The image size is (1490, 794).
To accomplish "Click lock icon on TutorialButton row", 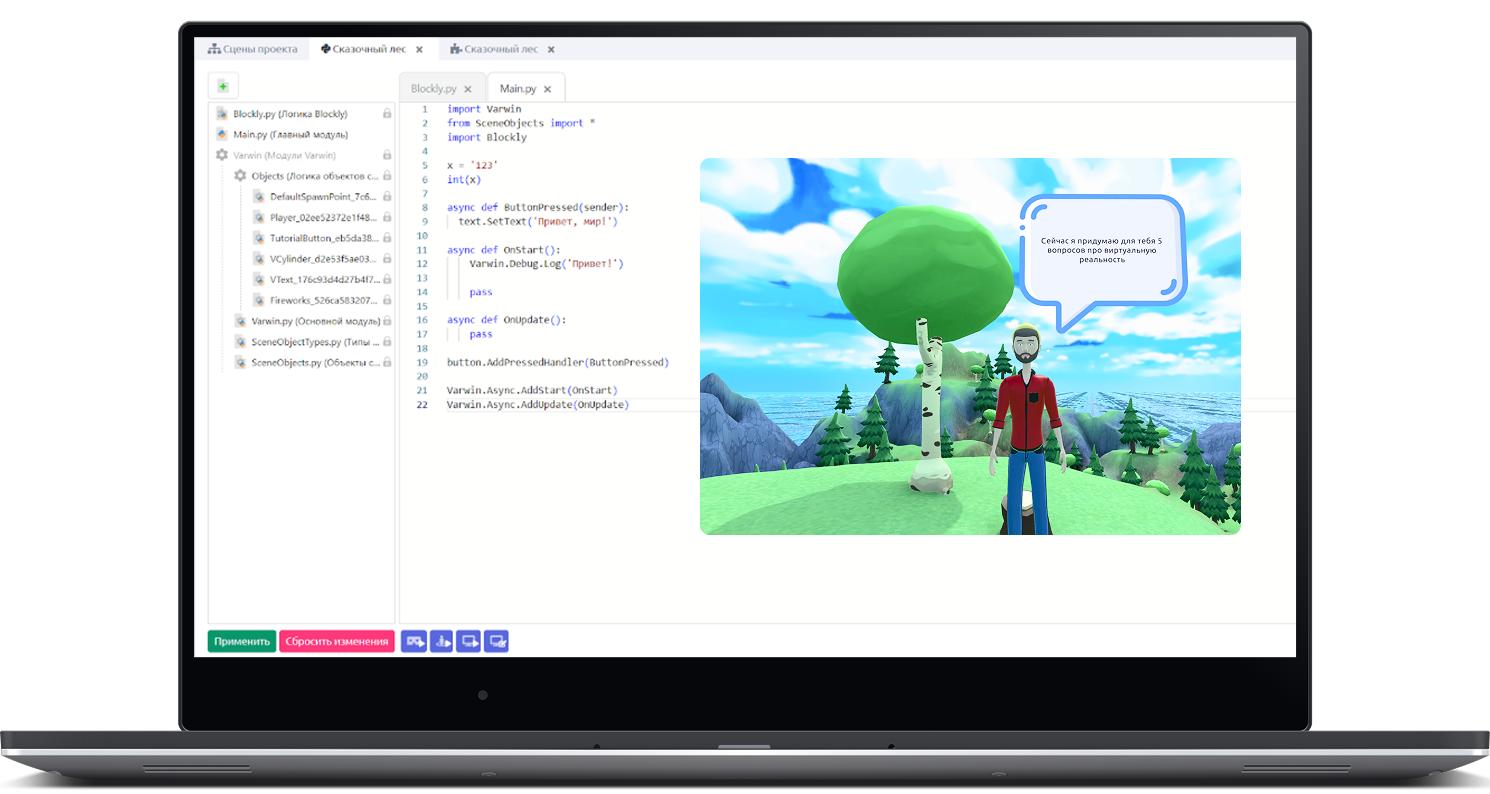I will 387,238.
